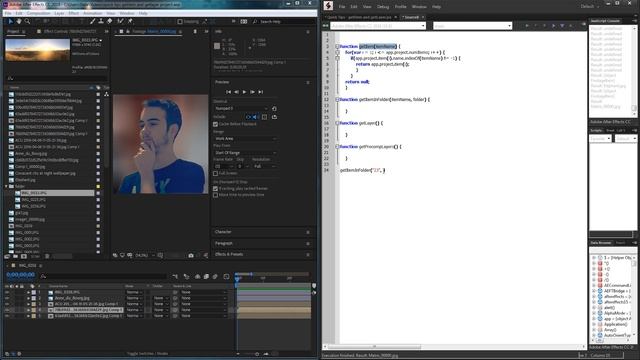Open the Animation menu in After Effects

pyautogui.click(x=93, y=13)
